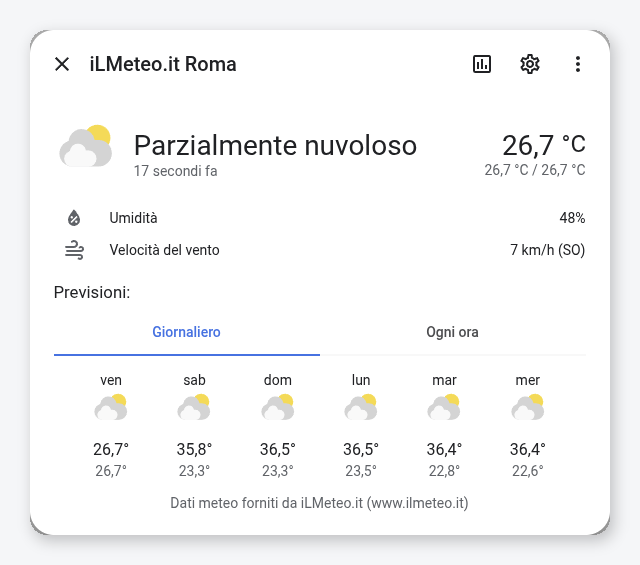This screenshot has height=565, width=640.
Task: Click the Parzialmente nuvoloso condition text
Action: point(276,145)
